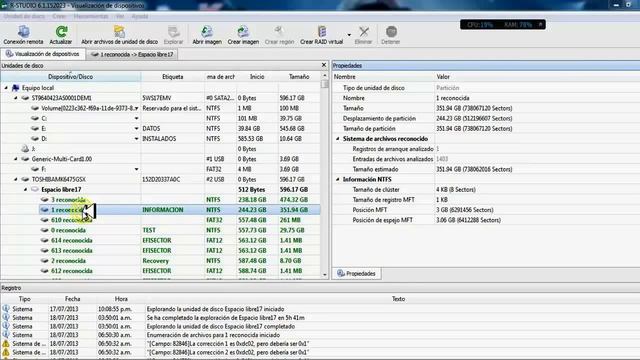Collapse the Generic-Multi-Card node
This screenshot has width=640, height=360.
click(x=16, y=159)
